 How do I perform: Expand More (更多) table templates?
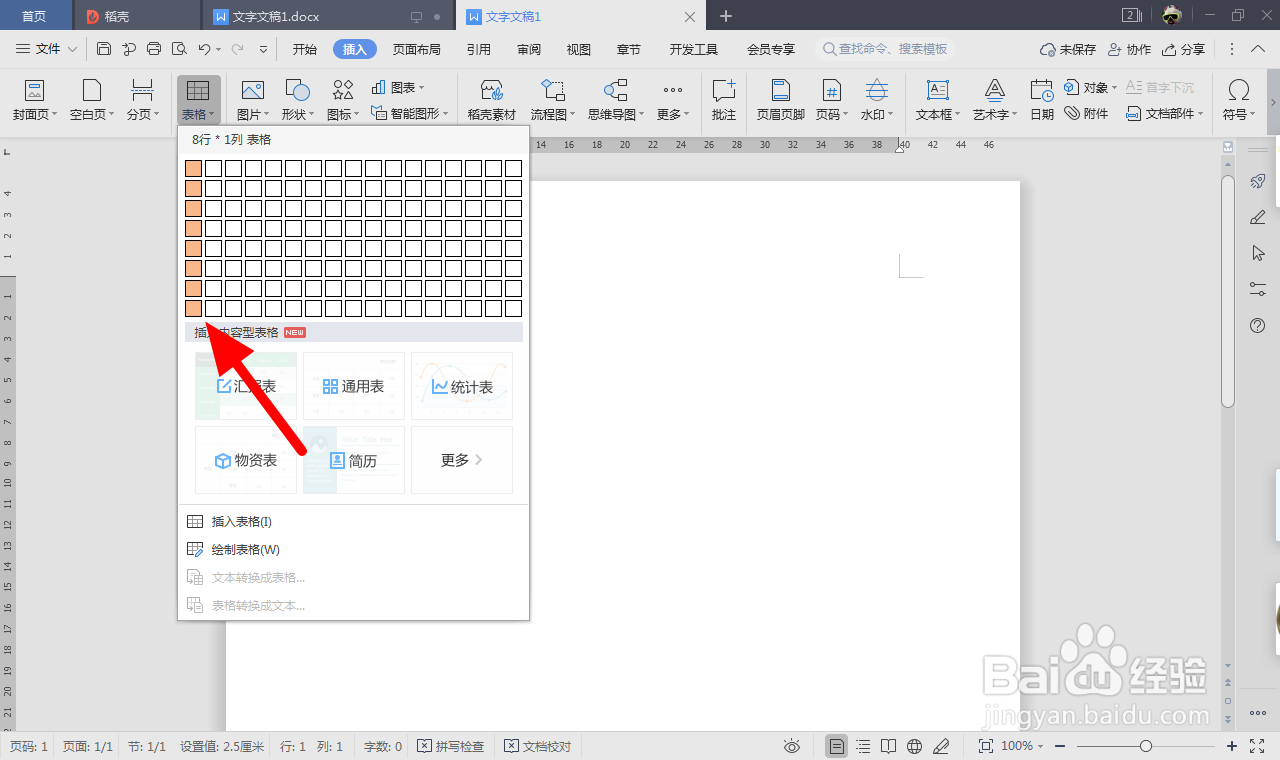pos(462,460)
